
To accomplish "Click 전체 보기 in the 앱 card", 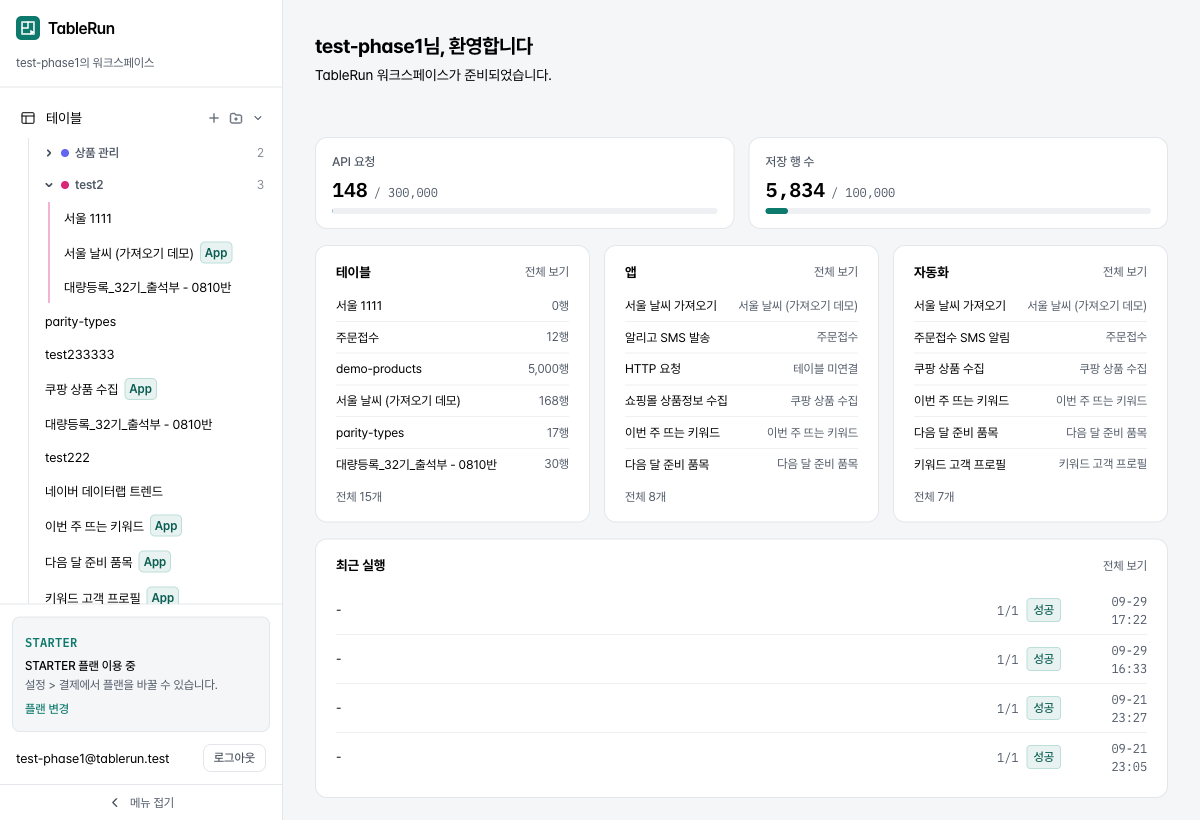I will click(x=836, y=272).
